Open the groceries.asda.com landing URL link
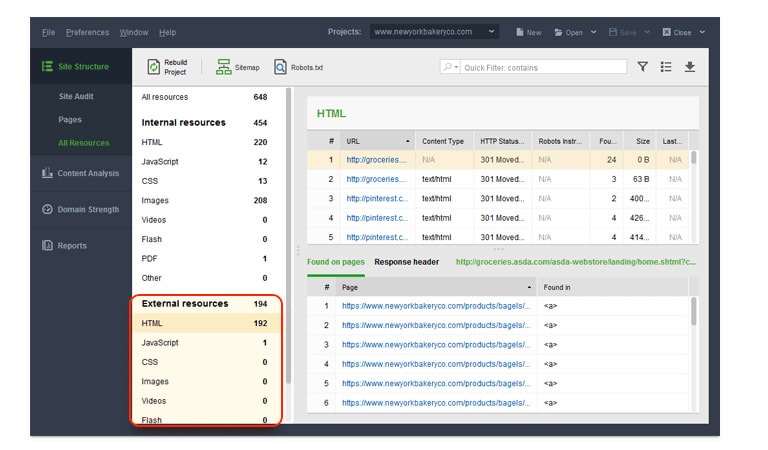 pyautogui.click(x=576, y=262)
